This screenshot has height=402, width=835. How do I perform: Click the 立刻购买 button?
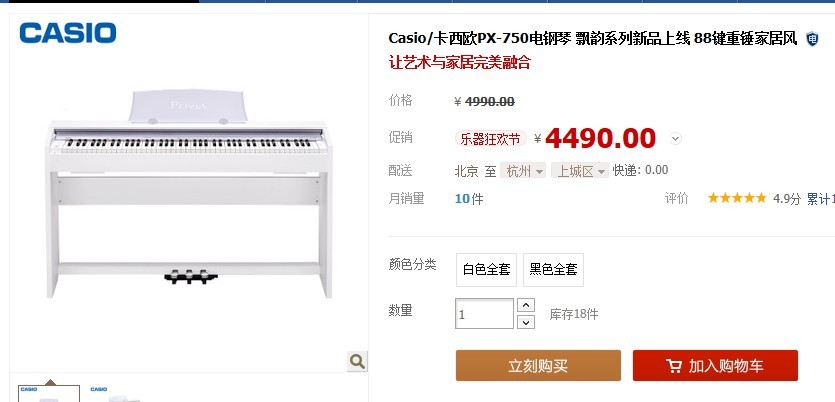tap(538, 365)
